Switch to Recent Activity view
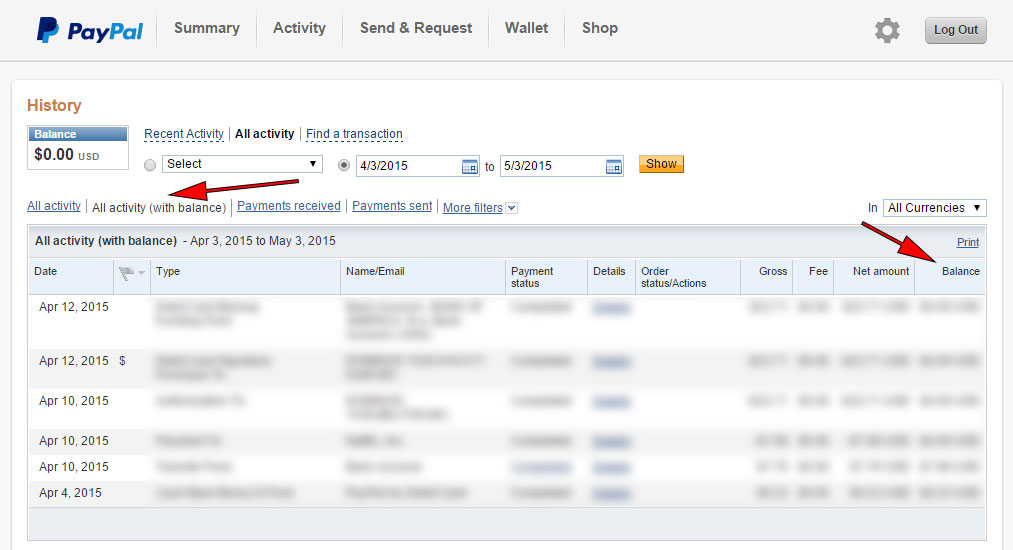 pos(183,134)
